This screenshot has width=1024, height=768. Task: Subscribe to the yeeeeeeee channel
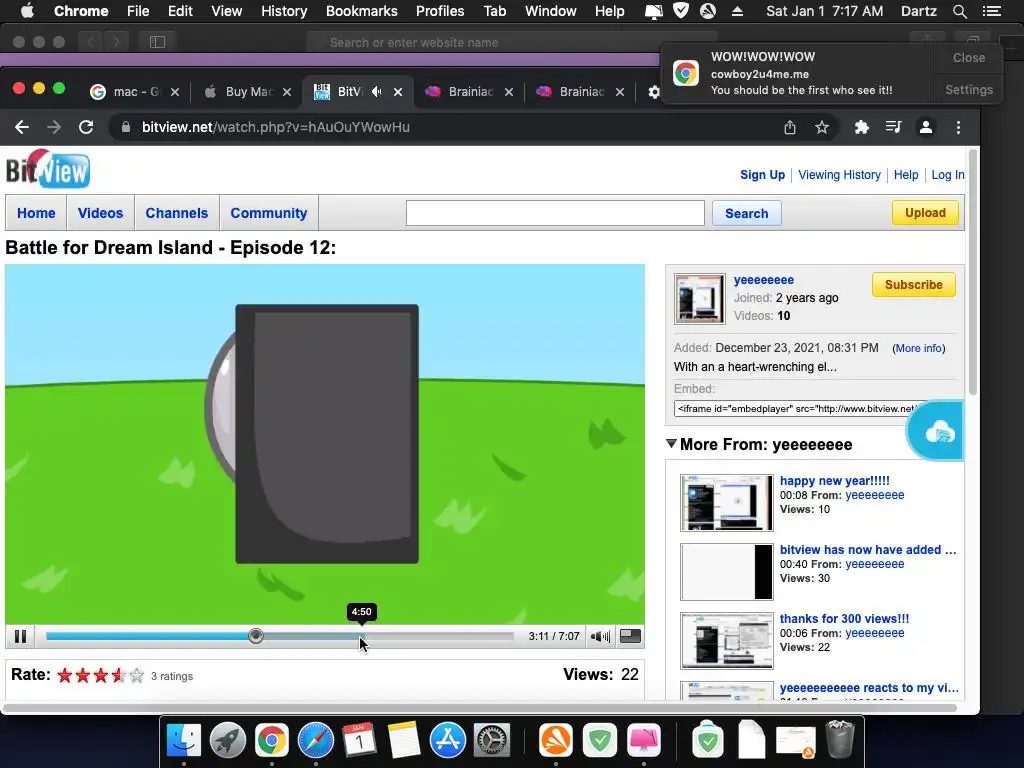913,285
